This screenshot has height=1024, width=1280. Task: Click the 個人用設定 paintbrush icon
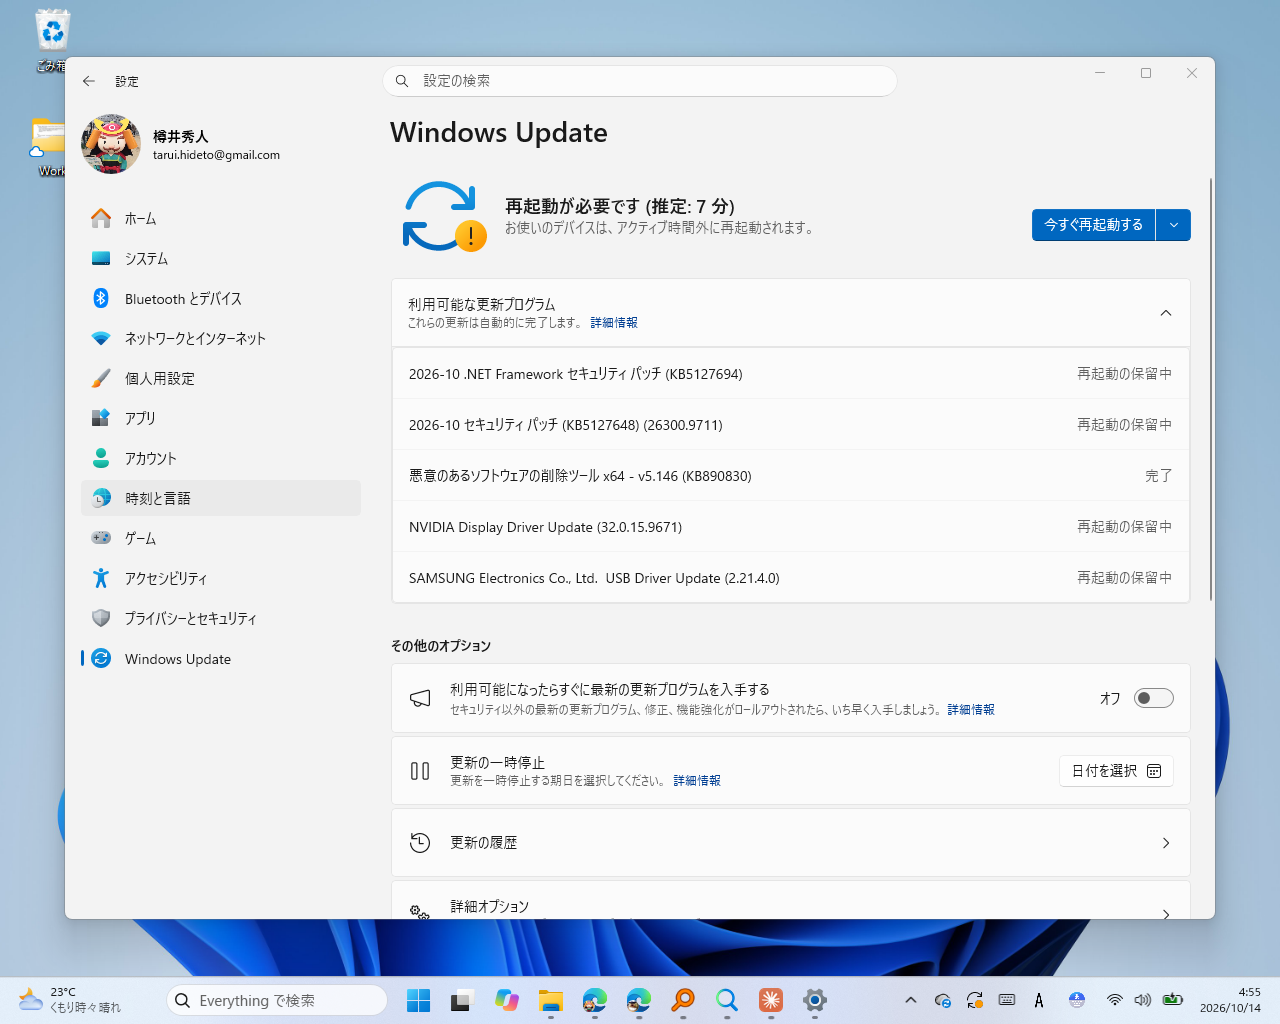tap(101, 378)
